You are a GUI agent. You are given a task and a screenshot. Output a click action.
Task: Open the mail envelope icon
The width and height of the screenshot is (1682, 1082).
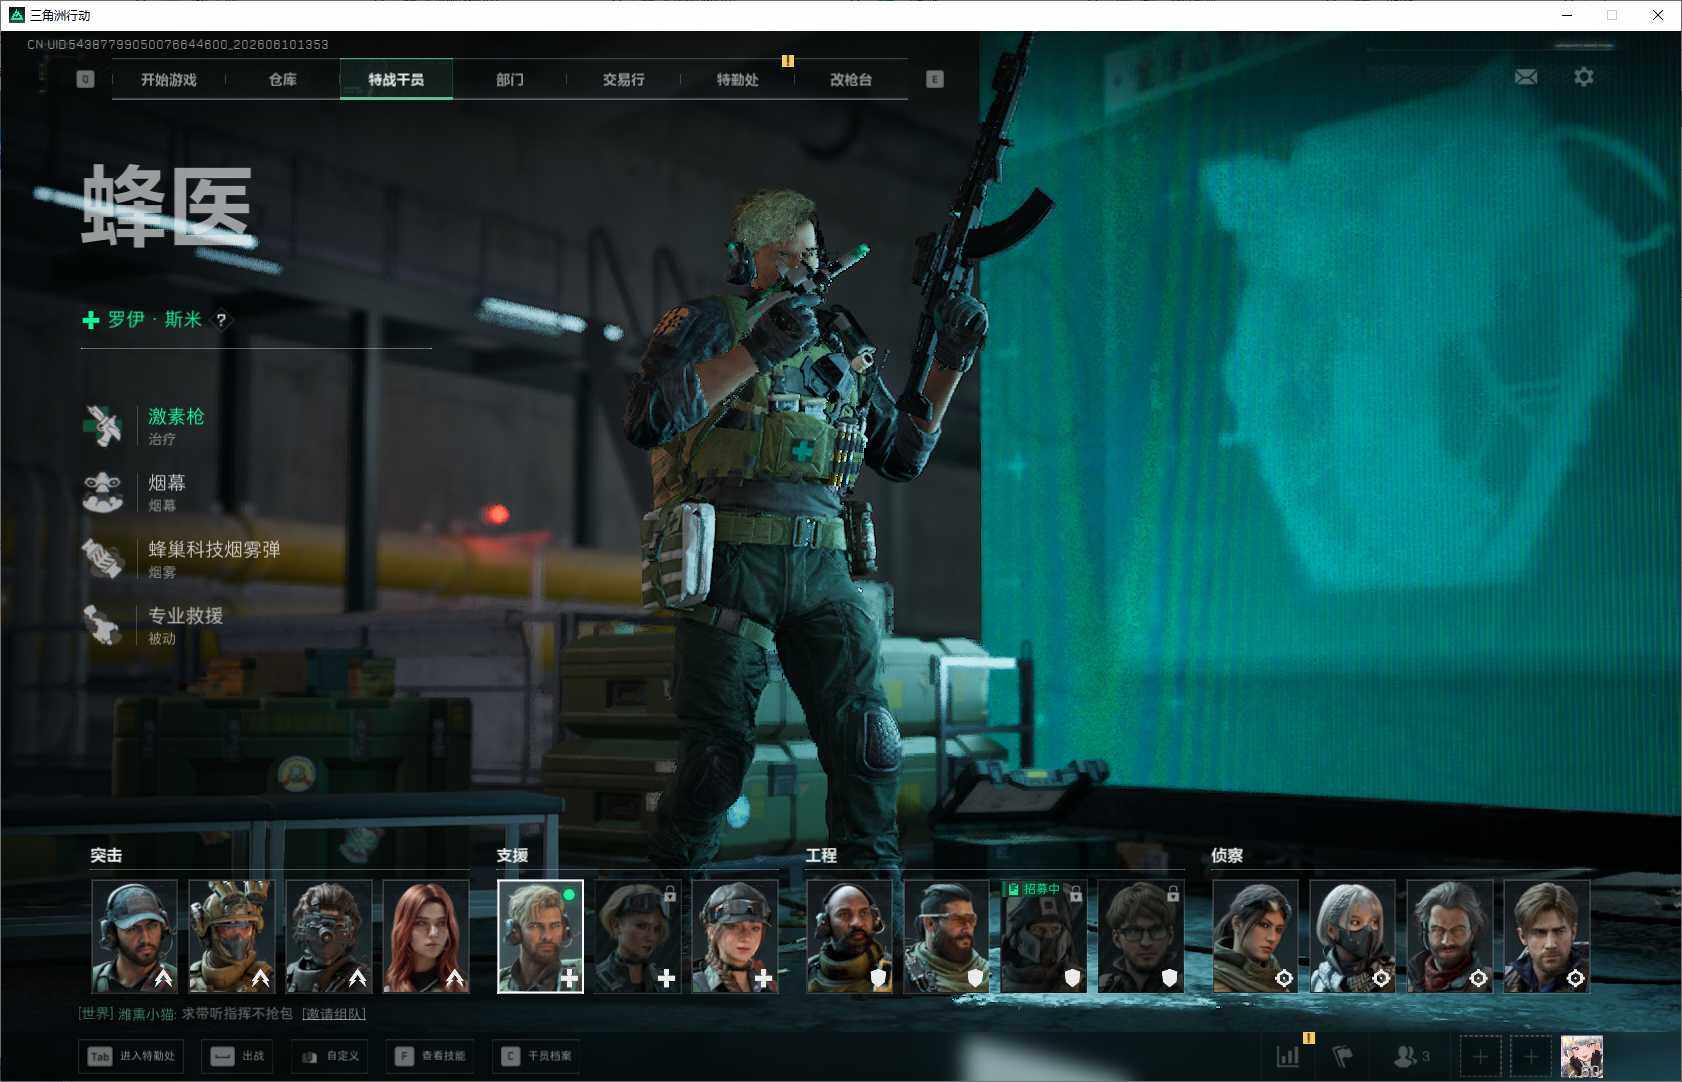[x=1526, y=77]
